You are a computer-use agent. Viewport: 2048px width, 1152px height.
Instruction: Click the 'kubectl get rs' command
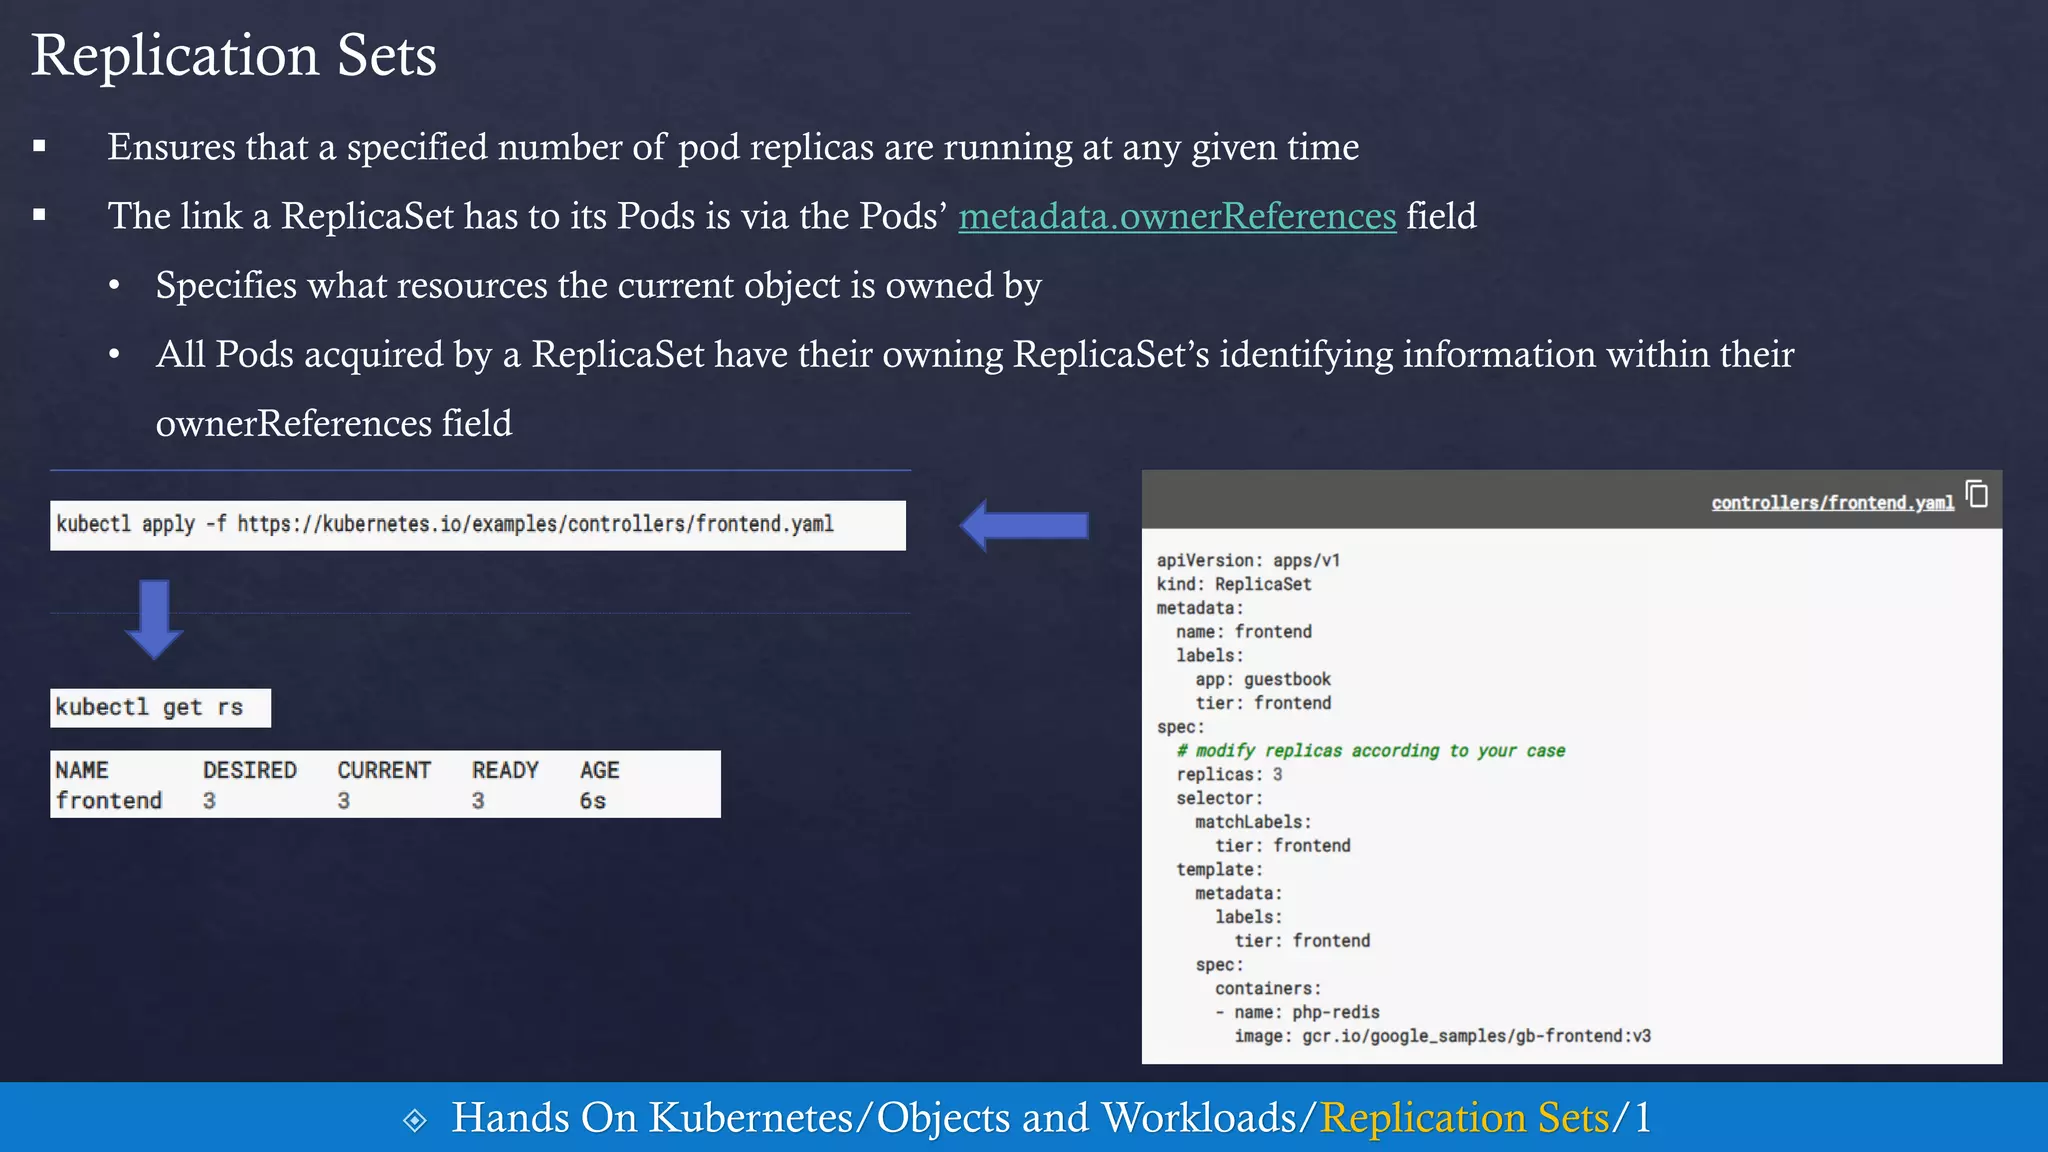tap(160, 708)
